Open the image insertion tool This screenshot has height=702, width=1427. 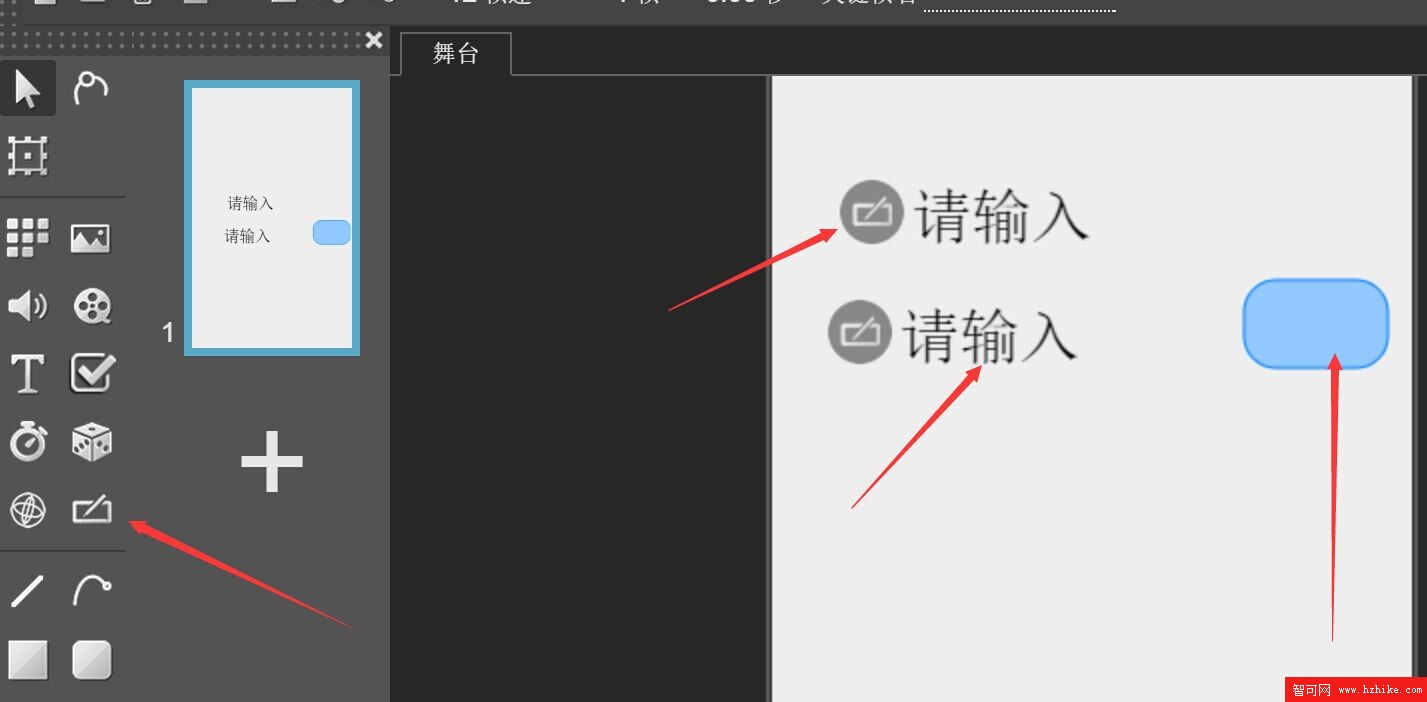(x=91, y=238)
